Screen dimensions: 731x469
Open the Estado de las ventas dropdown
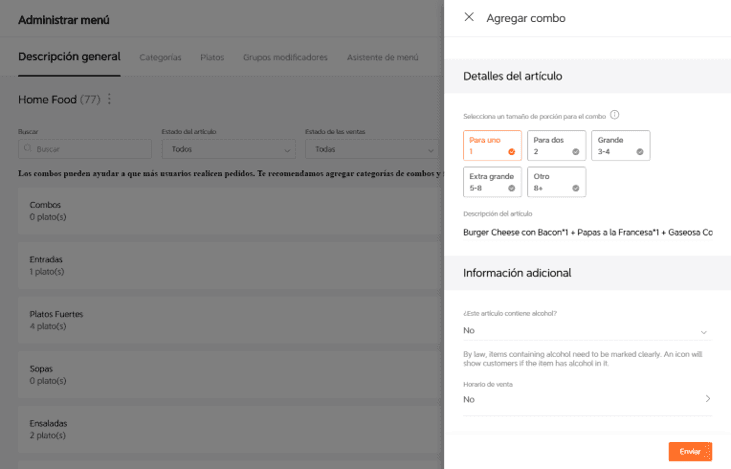372,149
